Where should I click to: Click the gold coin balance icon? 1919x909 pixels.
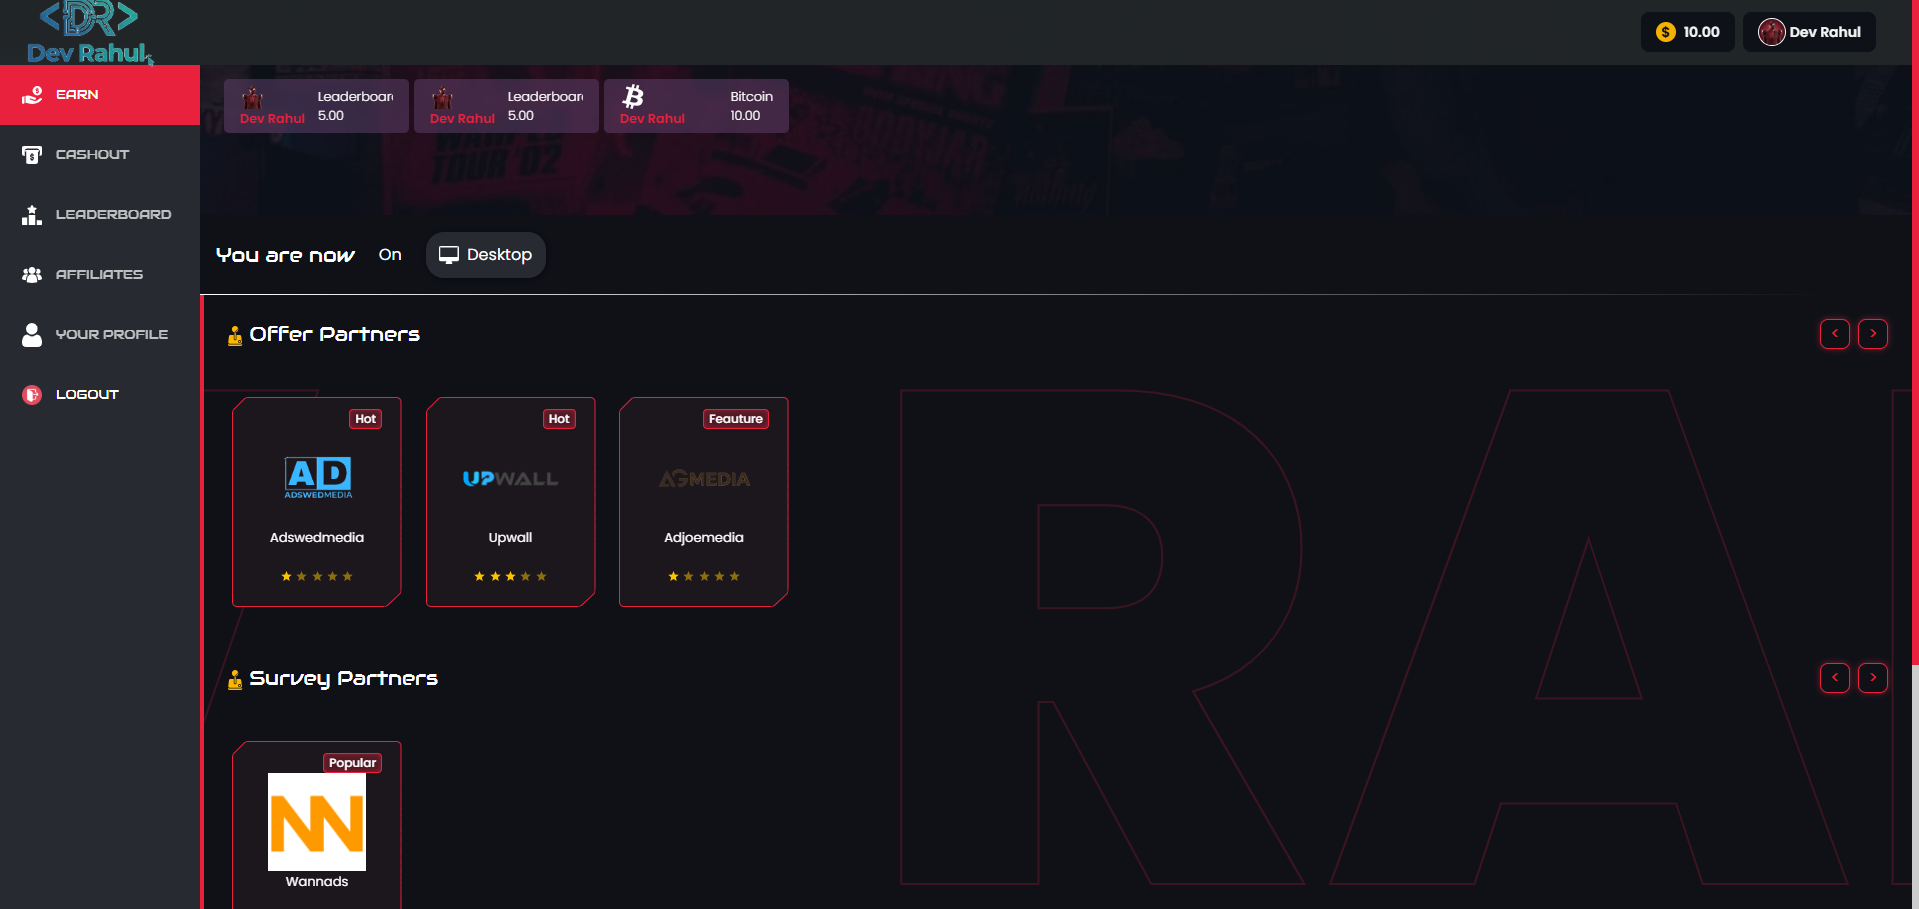point(1665,32)
